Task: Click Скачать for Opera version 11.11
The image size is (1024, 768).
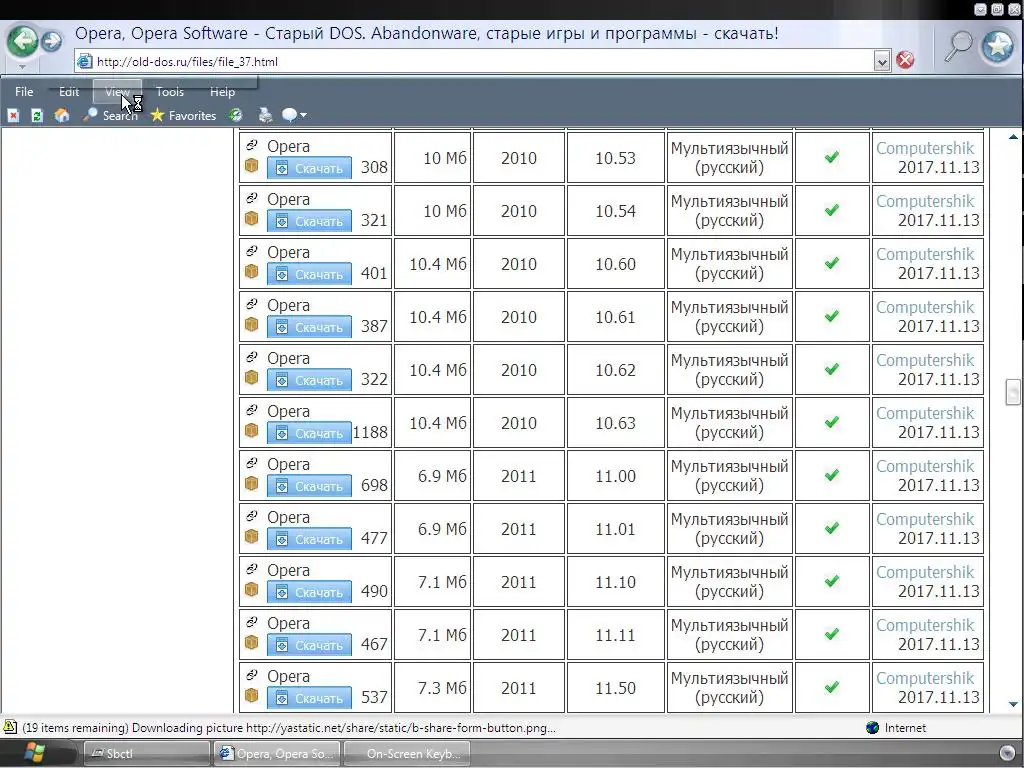Action: click(x=309, y=645)
